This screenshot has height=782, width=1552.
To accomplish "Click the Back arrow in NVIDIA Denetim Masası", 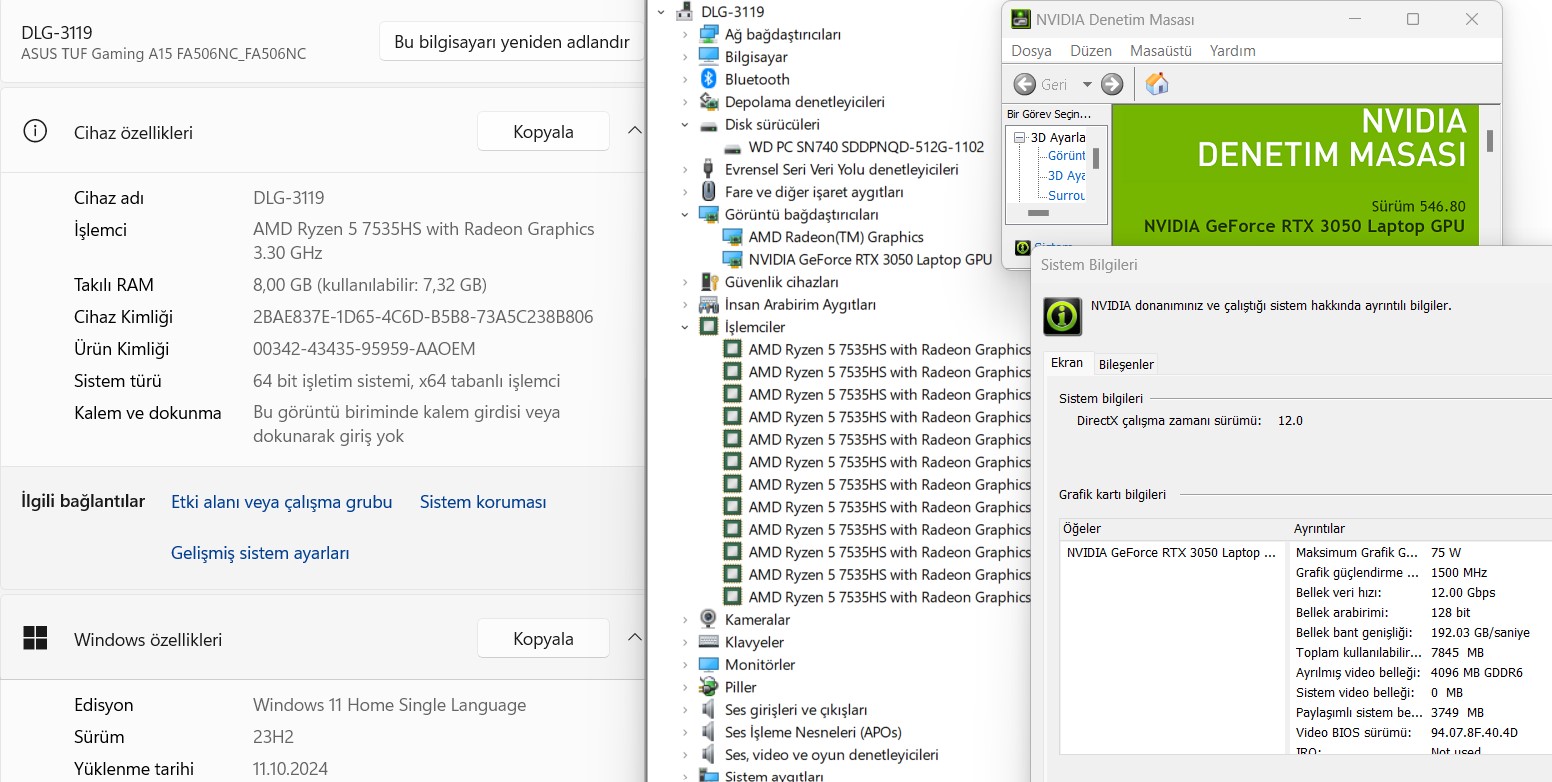I will click(x=1025, y=84).
